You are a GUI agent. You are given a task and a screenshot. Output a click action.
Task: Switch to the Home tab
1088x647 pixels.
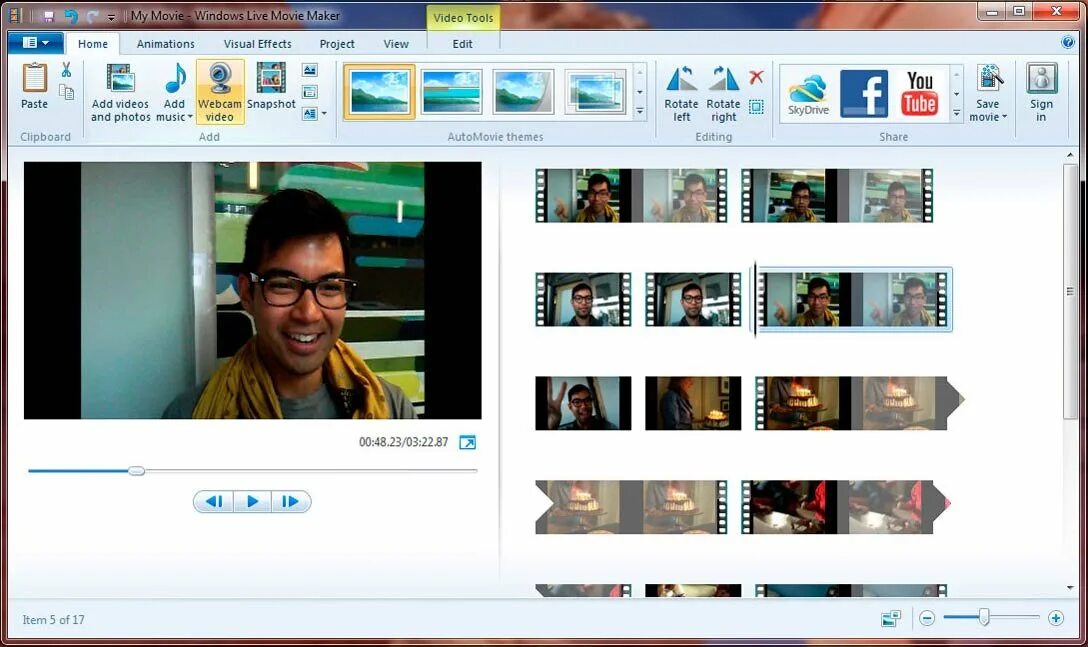tap(92, 44)
